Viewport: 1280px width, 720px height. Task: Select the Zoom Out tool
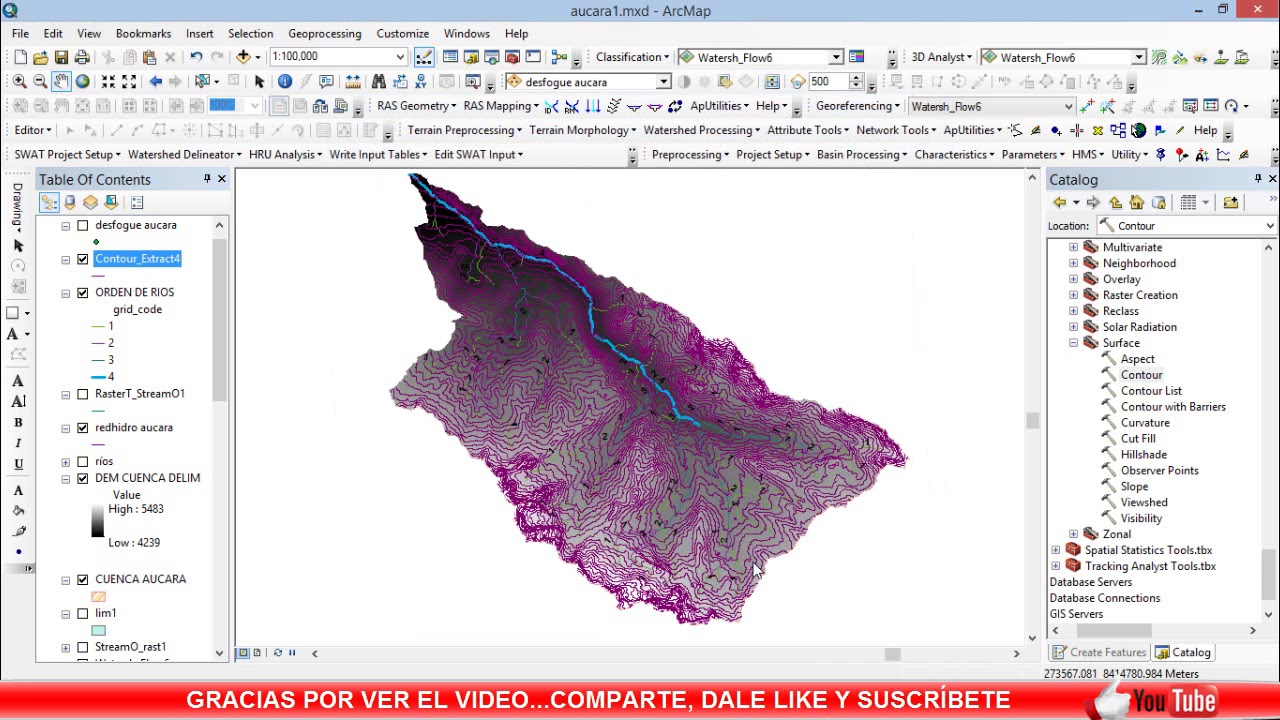click(x=40, y=81)
